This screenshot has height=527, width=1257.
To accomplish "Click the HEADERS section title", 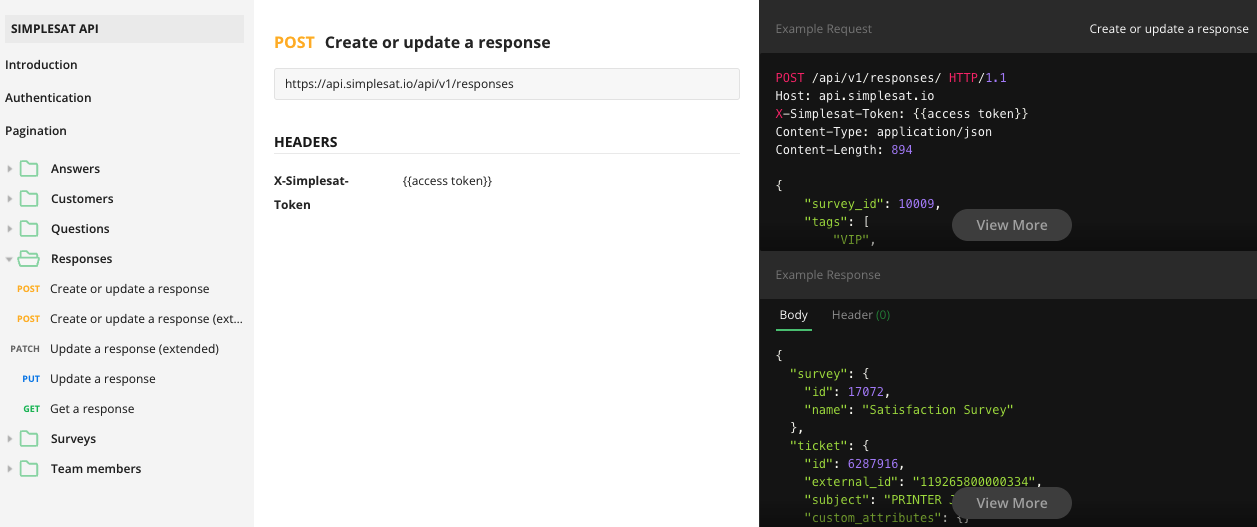I will tap(306, 142).
